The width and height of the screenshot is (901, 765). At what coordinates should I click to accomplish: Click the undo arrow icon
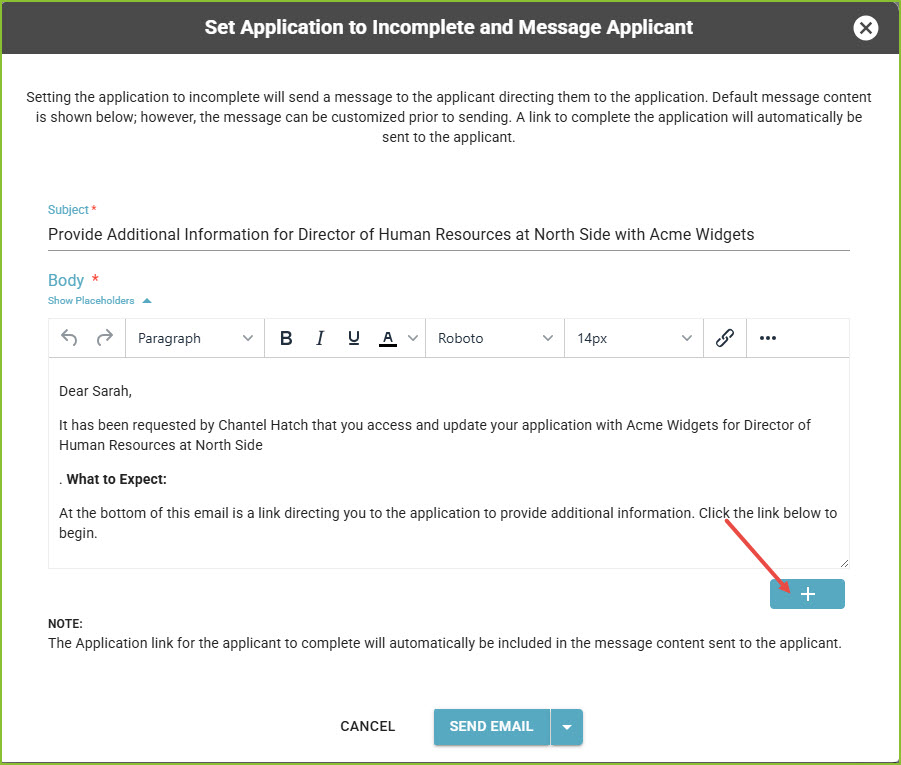pos(69,338)
